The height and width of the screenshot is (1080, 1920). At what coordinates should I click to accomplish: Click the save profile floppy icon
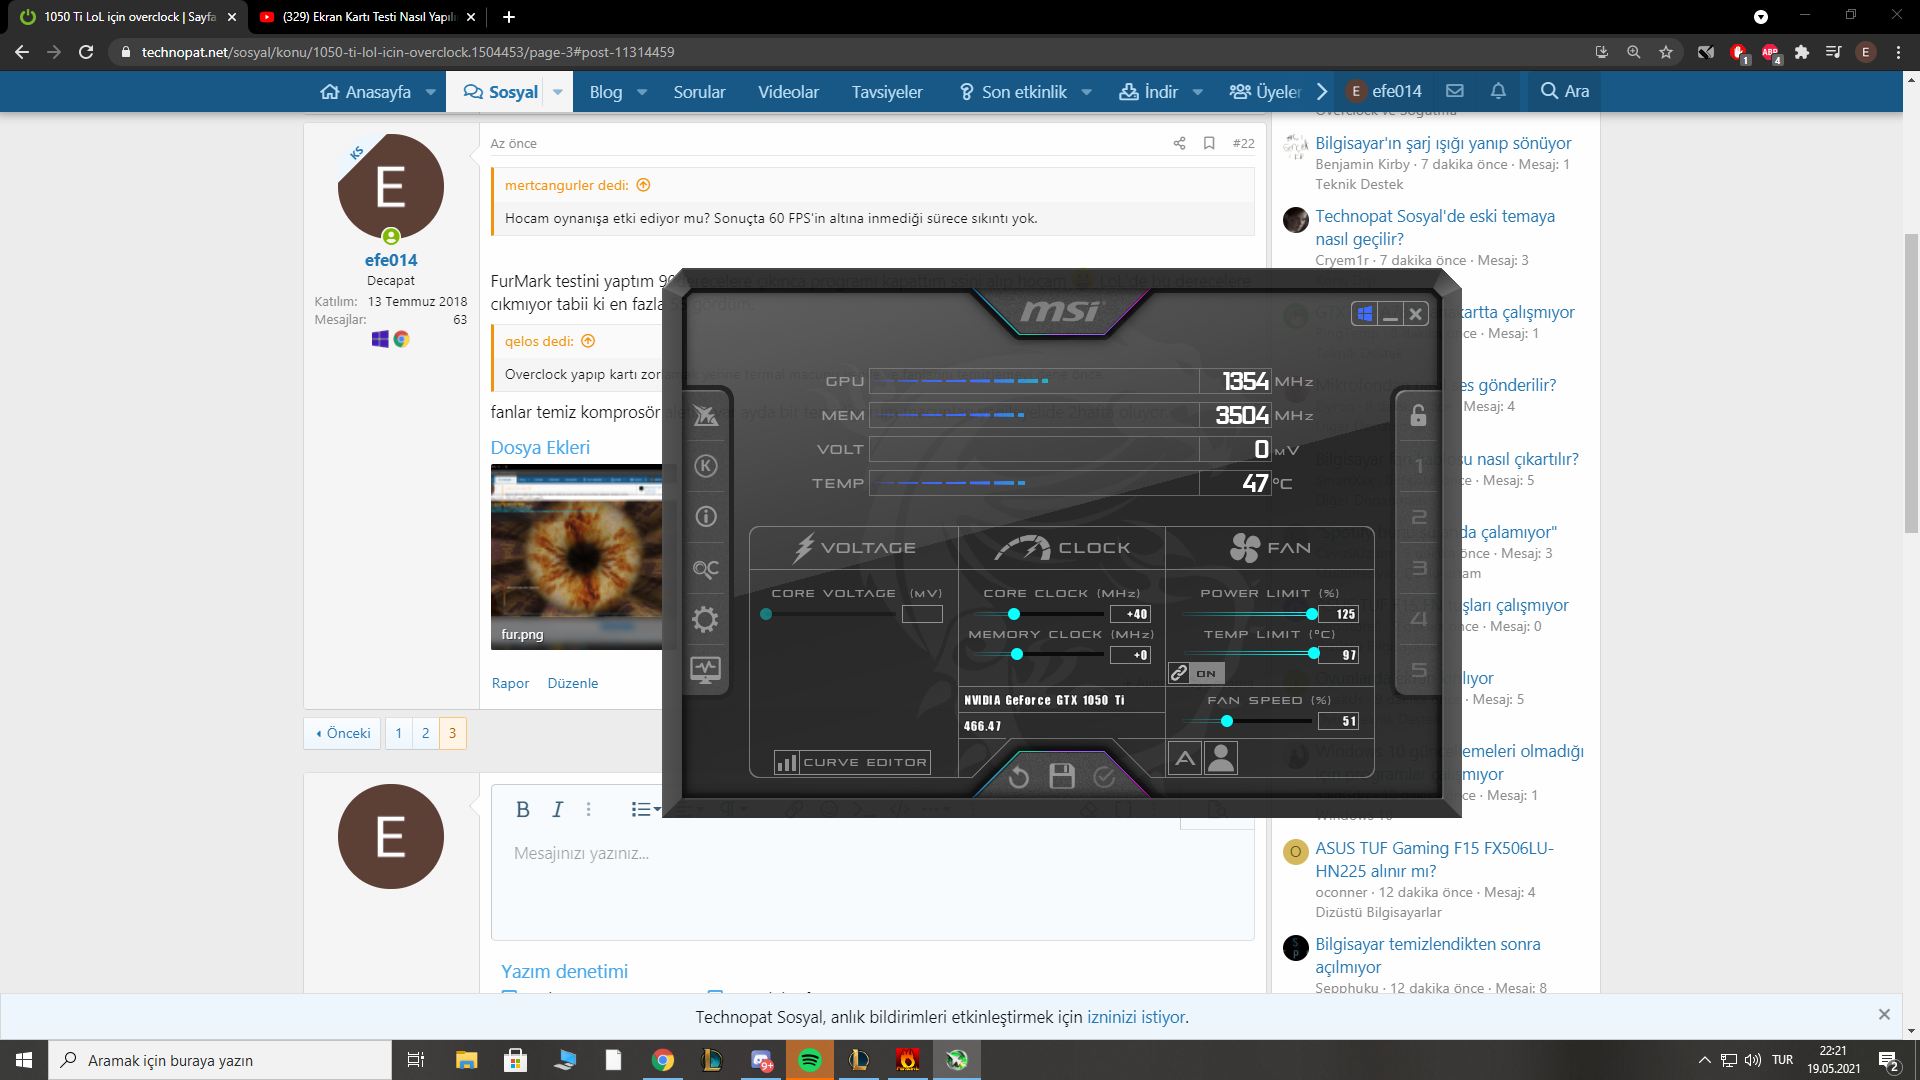(x=1062, y=776)
